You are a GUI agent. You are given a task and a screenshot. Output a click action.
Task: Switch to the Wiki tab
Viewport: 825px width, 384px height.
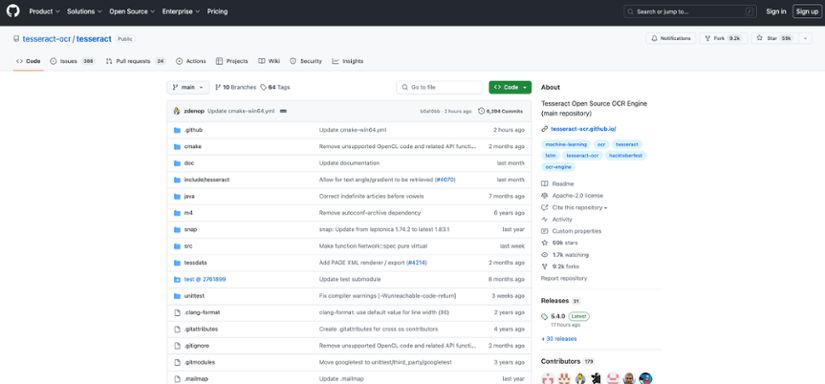coord(269,61)
